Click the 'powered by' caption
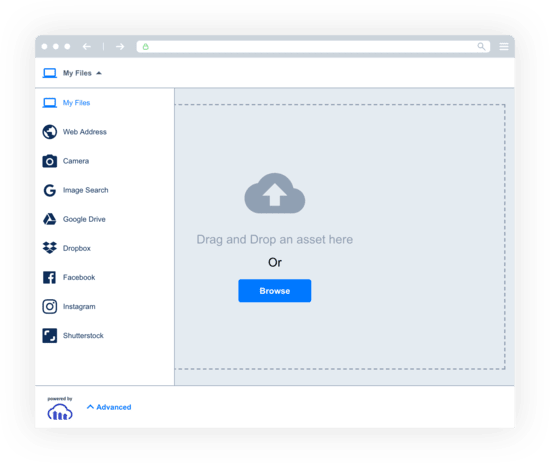550x463 pixels. pos(60,399)
